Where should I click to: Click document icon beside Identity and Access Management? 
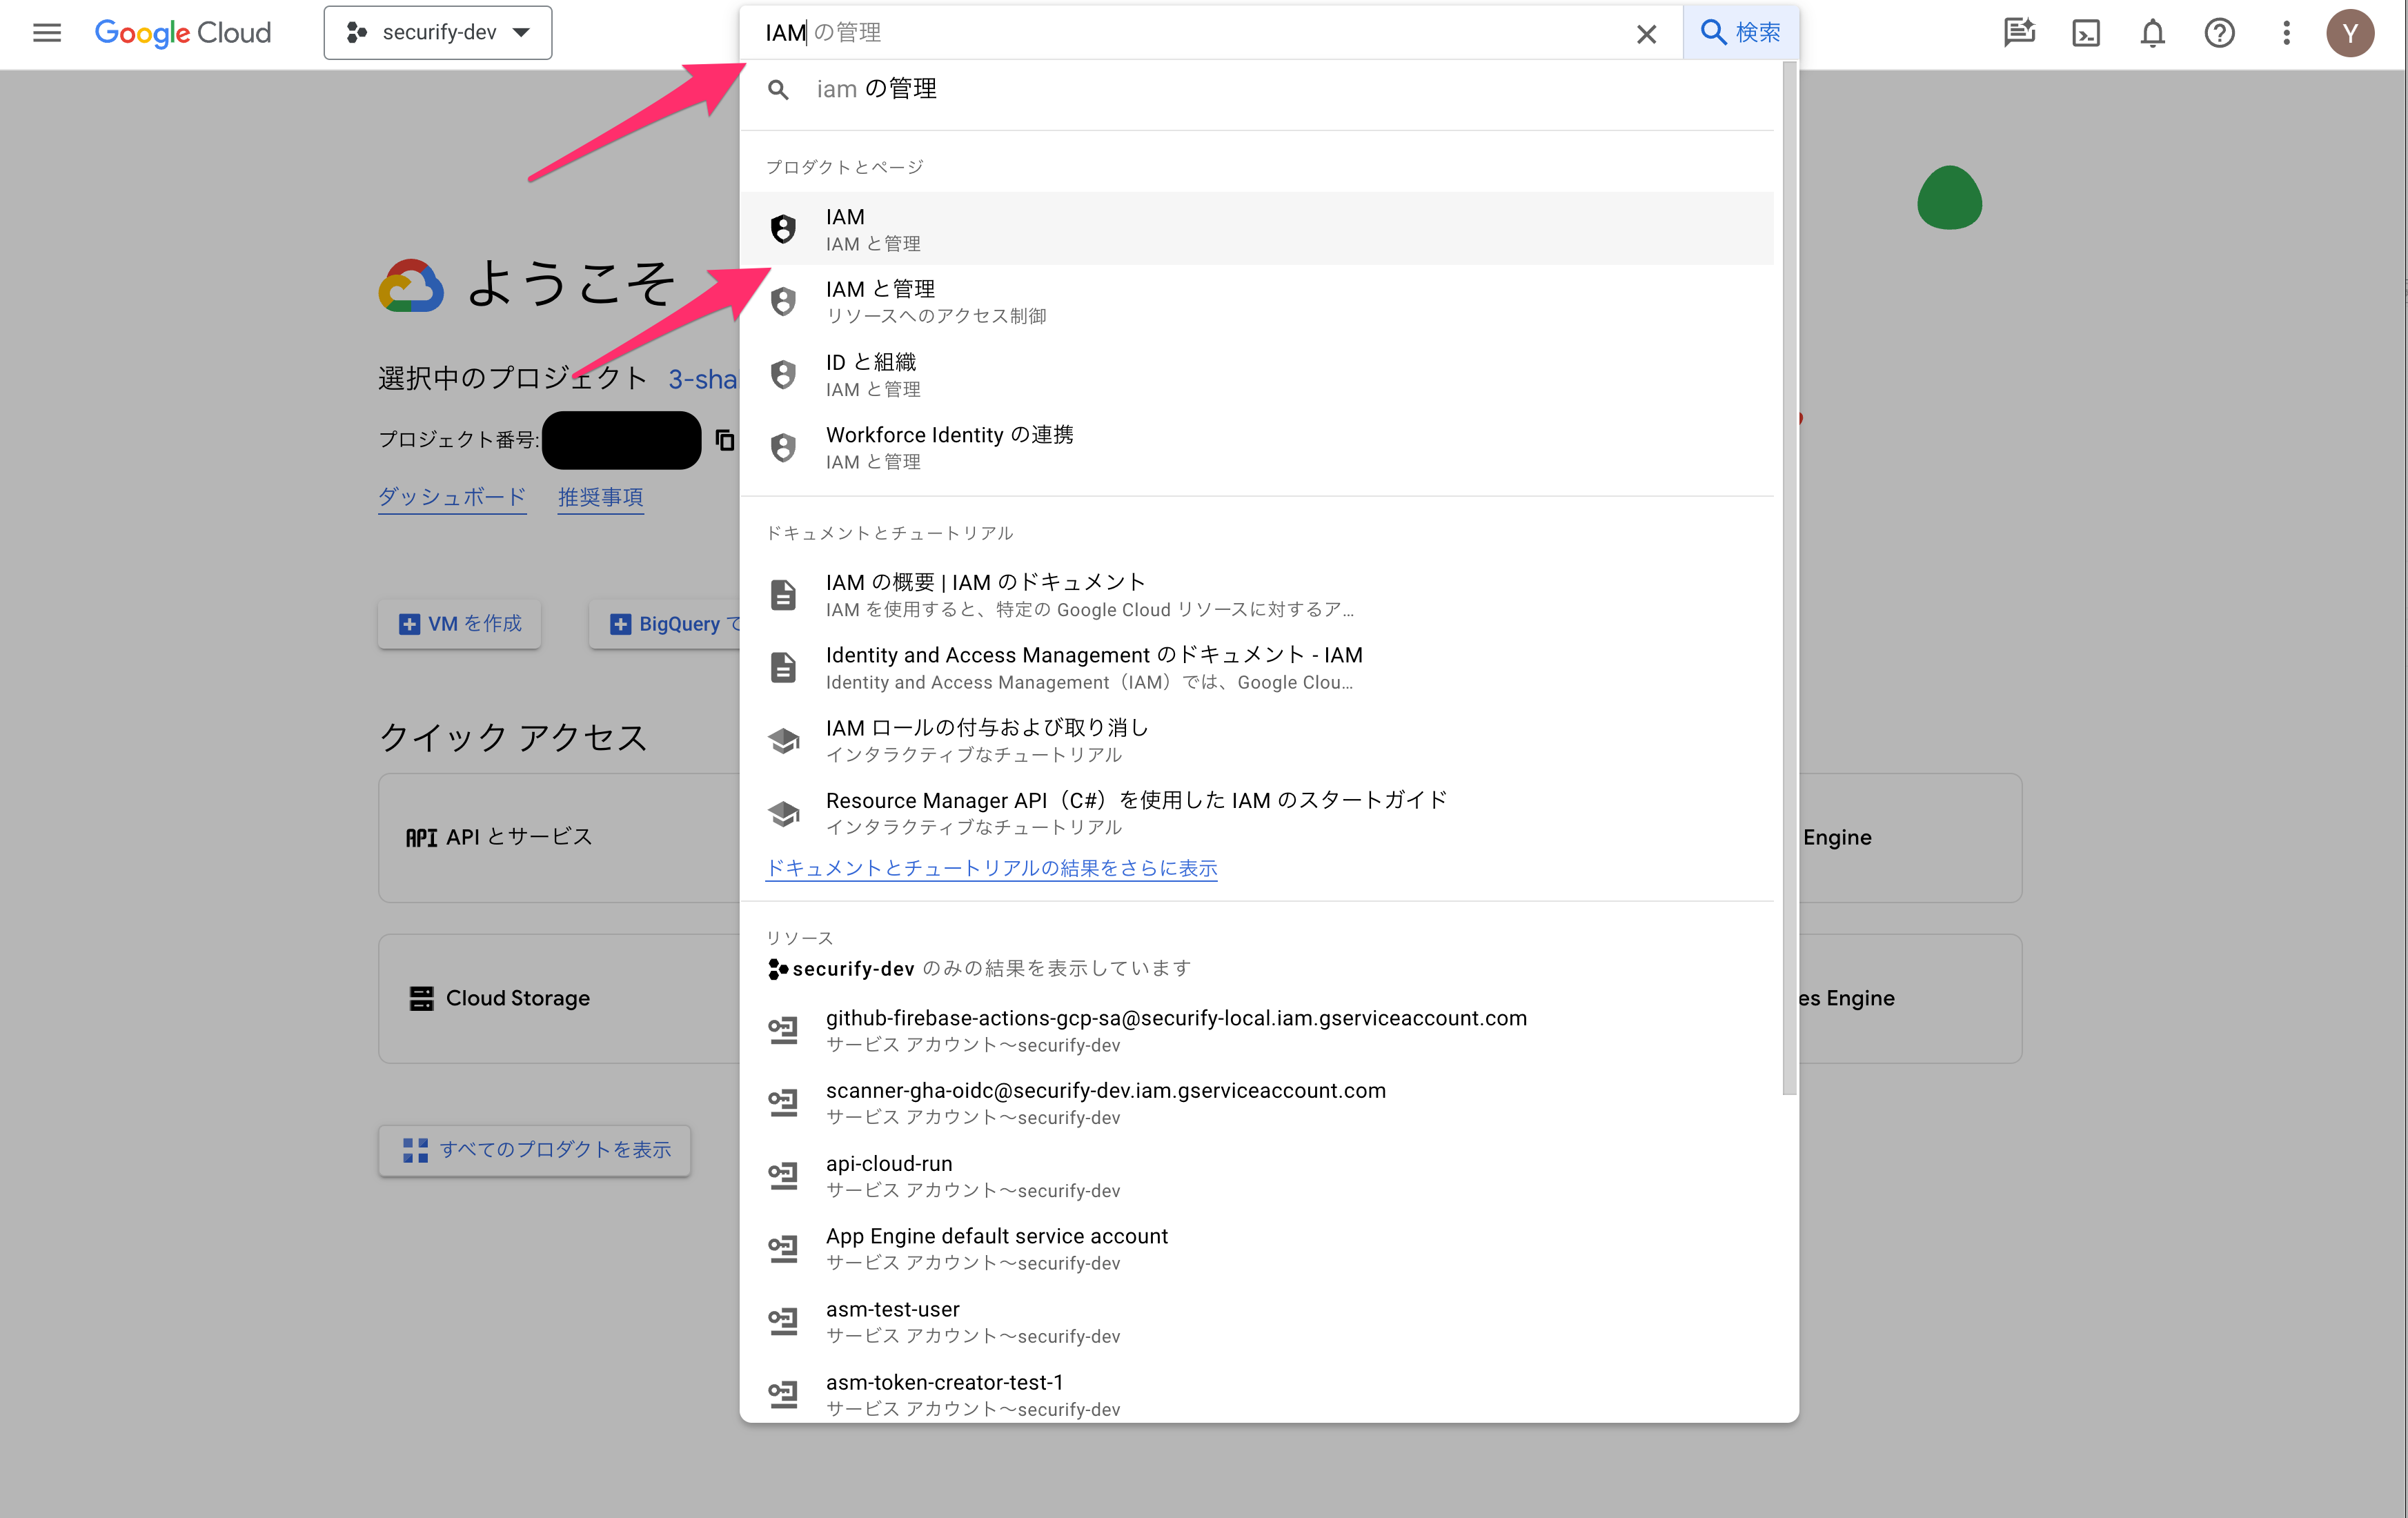click(x=783, y=667)
